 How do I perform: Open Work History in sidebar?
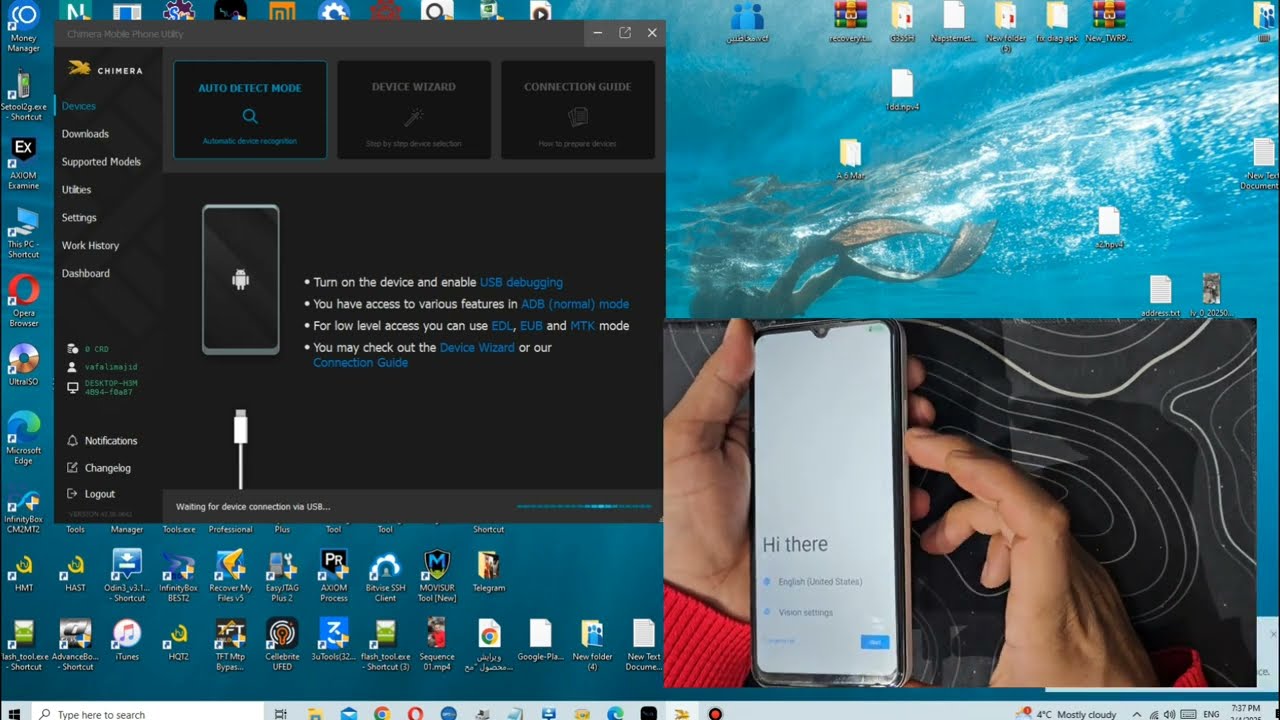90,246
